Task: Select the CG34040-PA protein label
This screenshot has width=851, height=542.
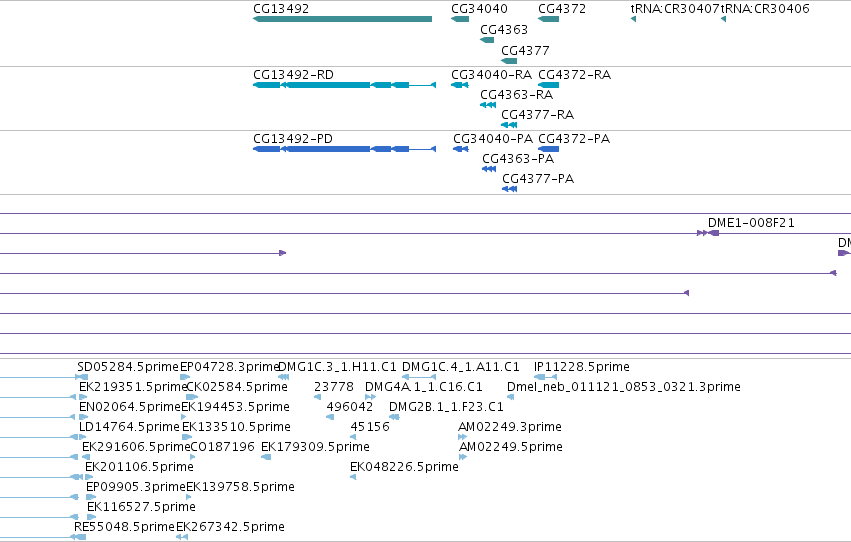Action: tap(493, 139)
